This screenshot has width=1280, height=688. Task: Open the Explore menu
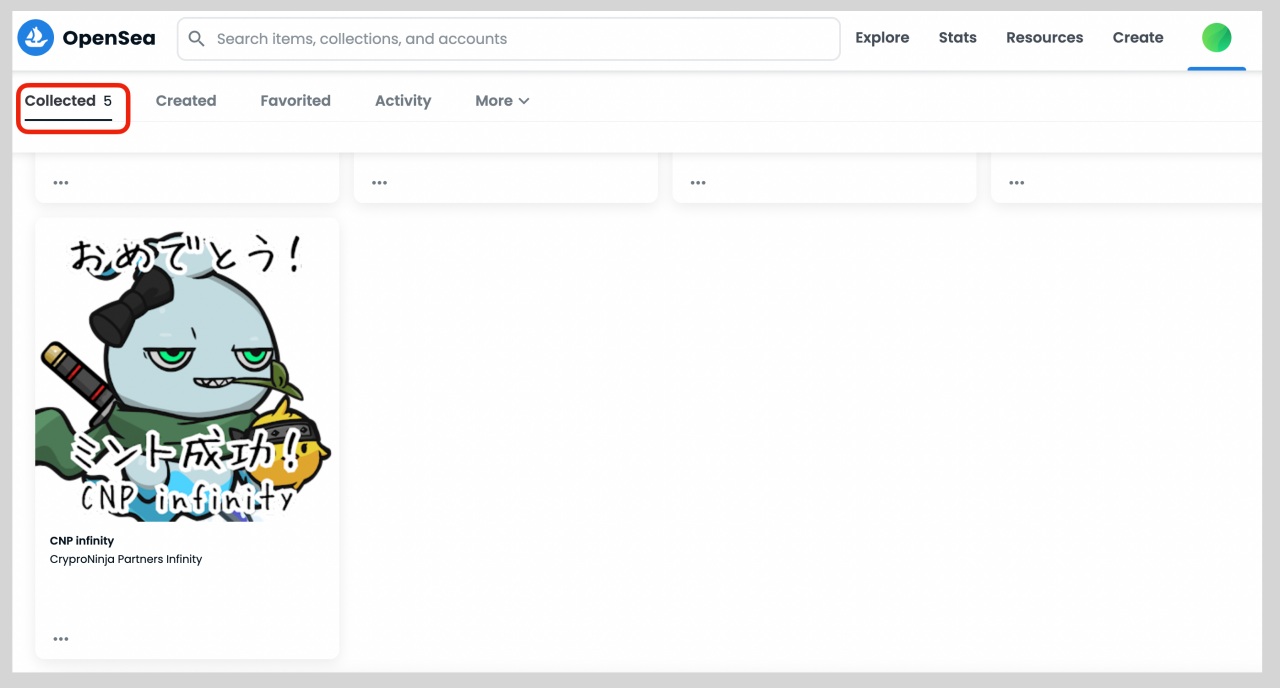click(882, 38)
